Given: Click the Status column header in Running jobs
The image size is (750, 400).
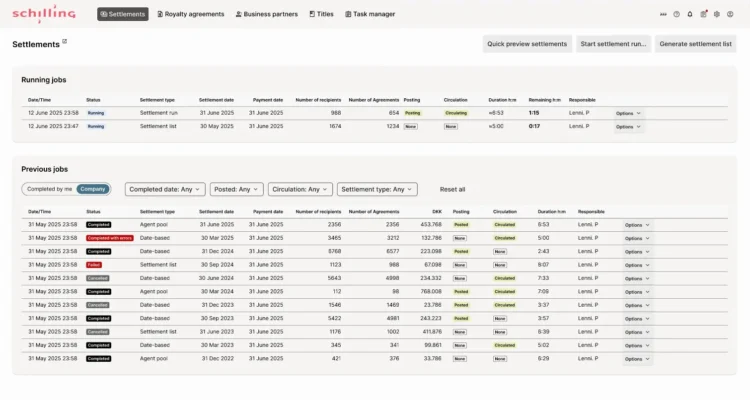Looking at the screenshot, I should pos(93,100).
